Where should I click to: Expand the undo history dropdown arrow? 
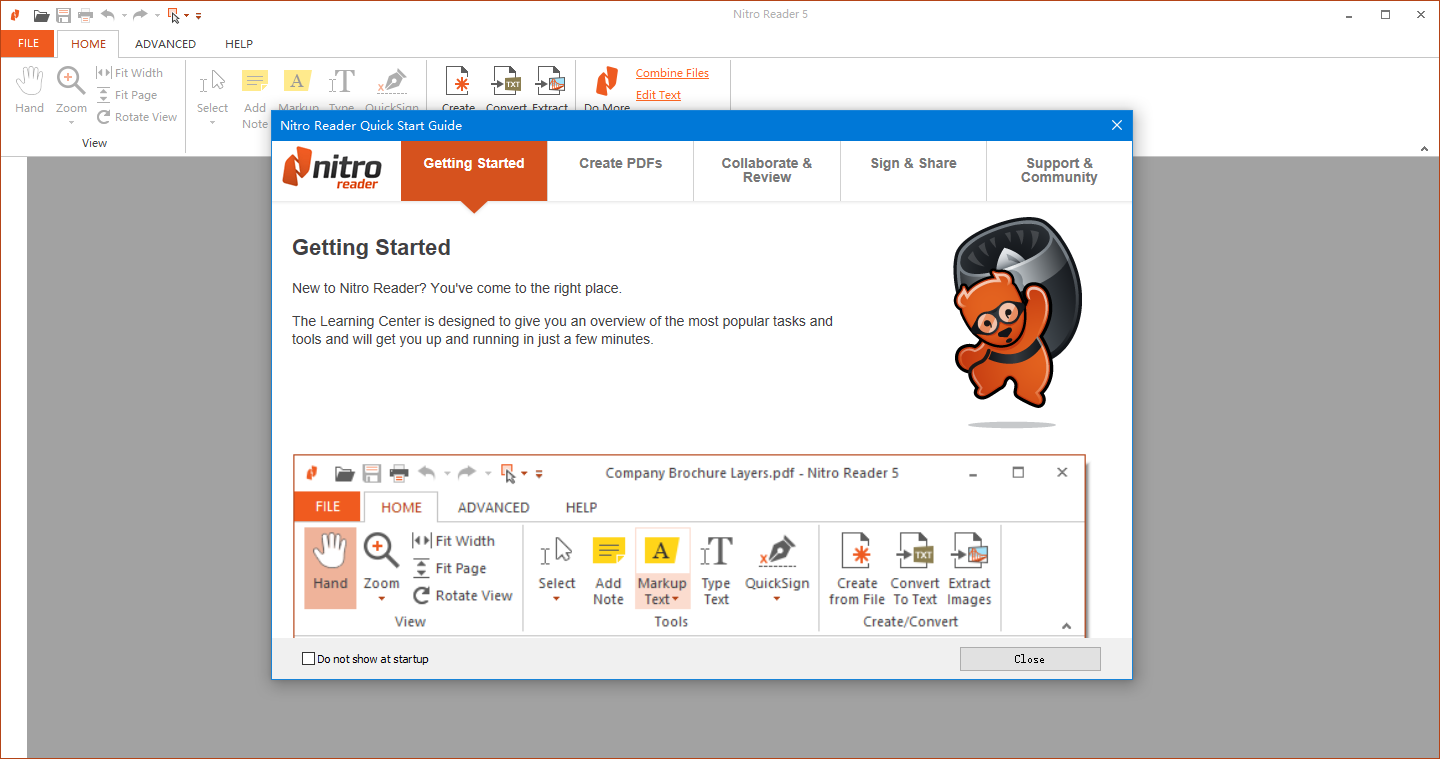(x=124, y=16)
